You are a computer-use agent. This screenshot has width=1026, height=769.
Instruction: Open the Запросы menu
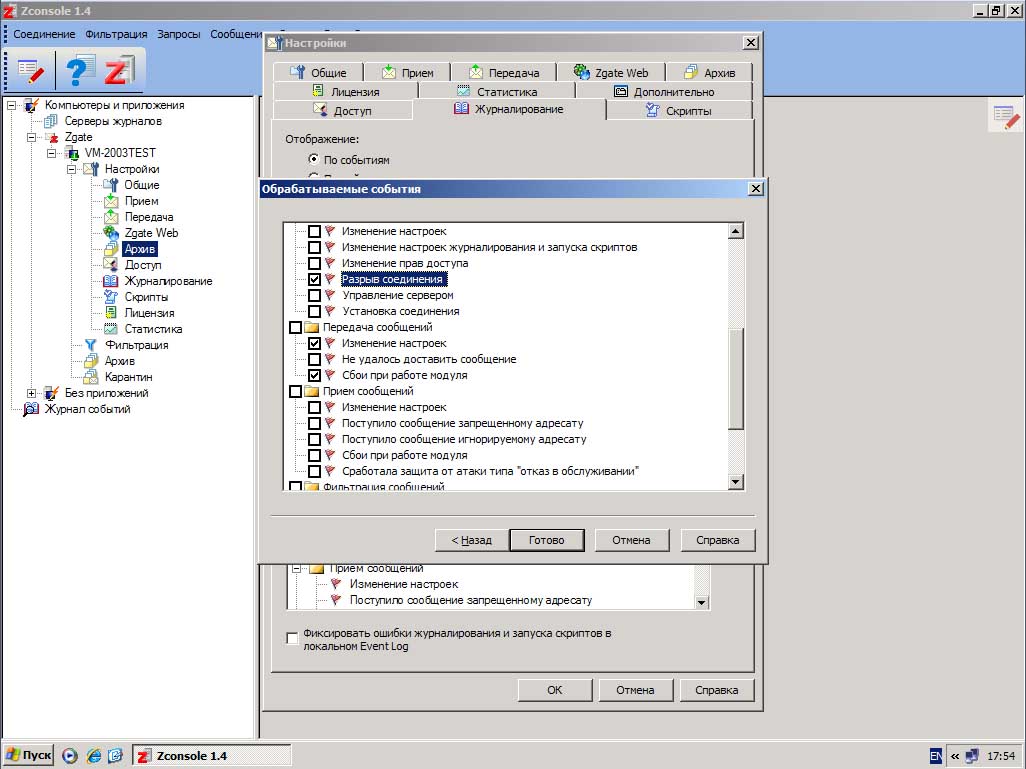[x=179, y=34]
